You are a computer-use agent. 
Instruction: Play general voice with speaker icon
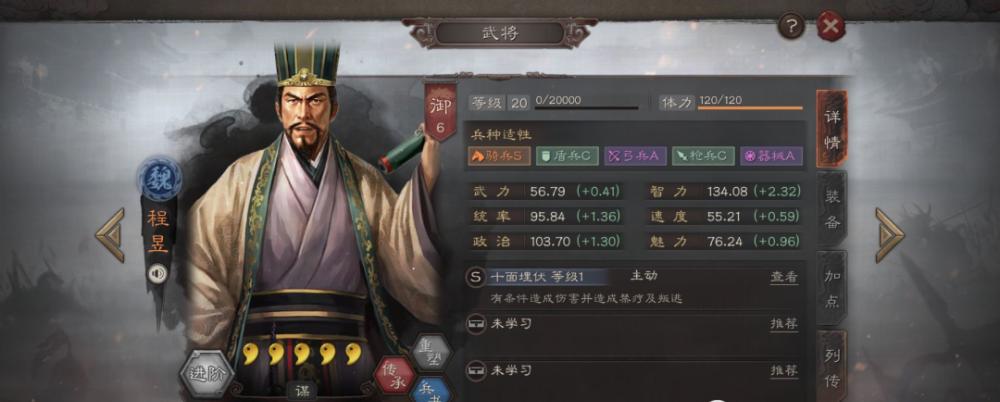click(157, 274)
